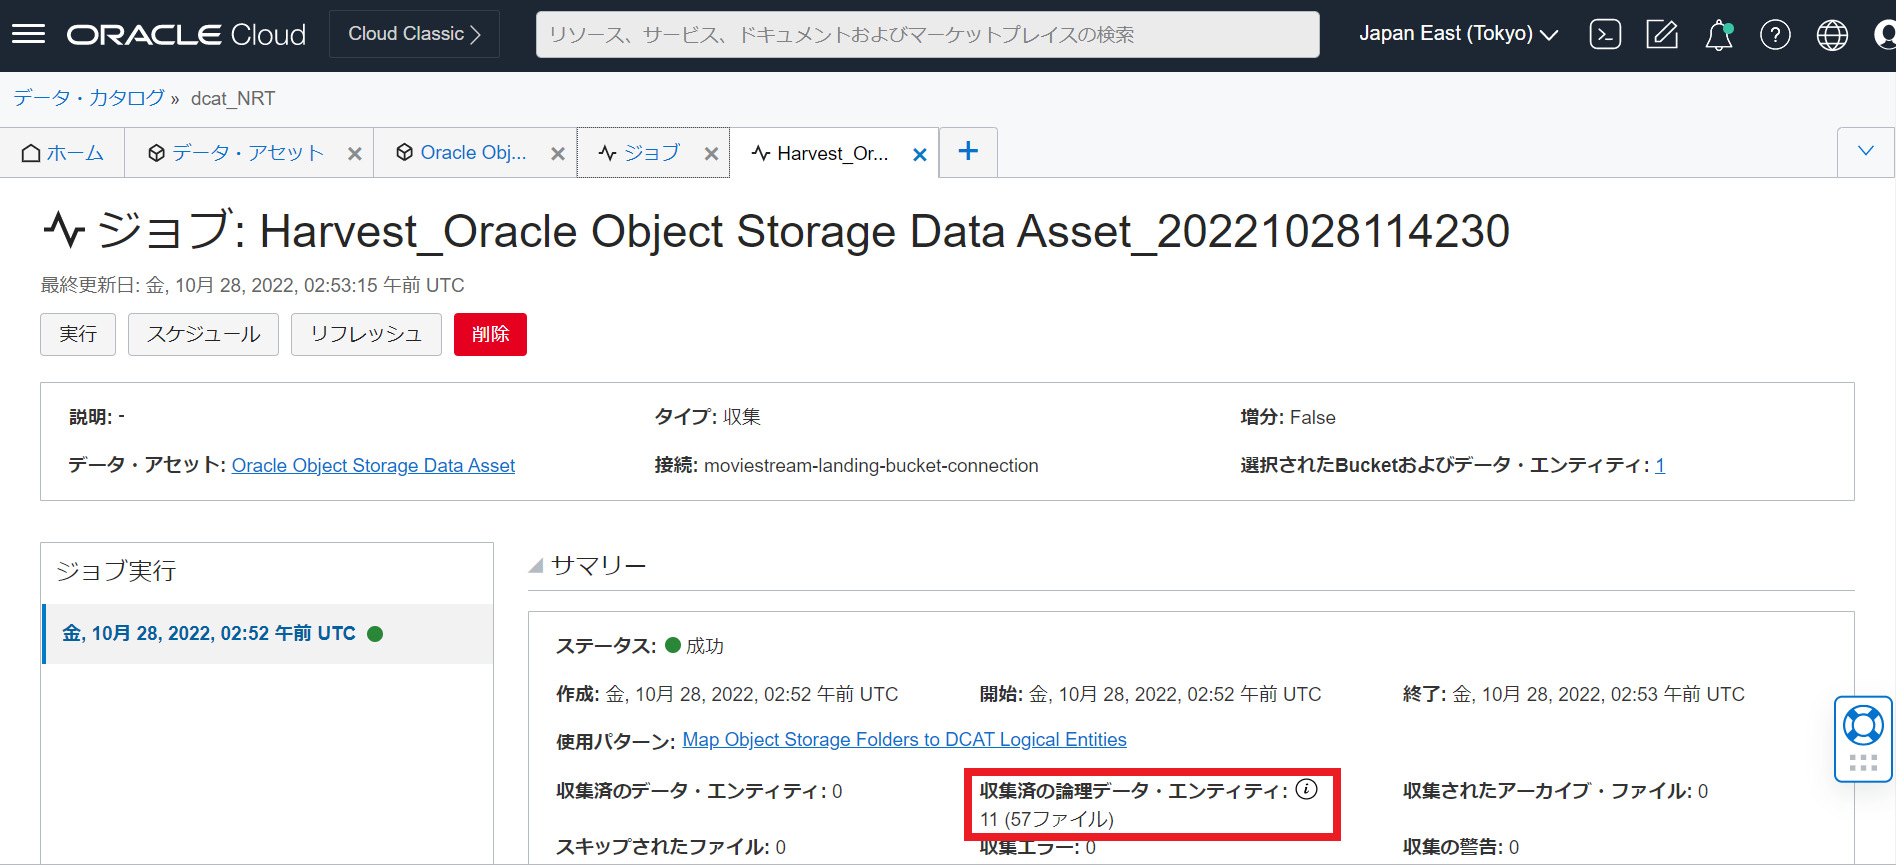Click the edit/feedback pencil icon in header
The image size is (1896, 865).
click(1662, 34)
